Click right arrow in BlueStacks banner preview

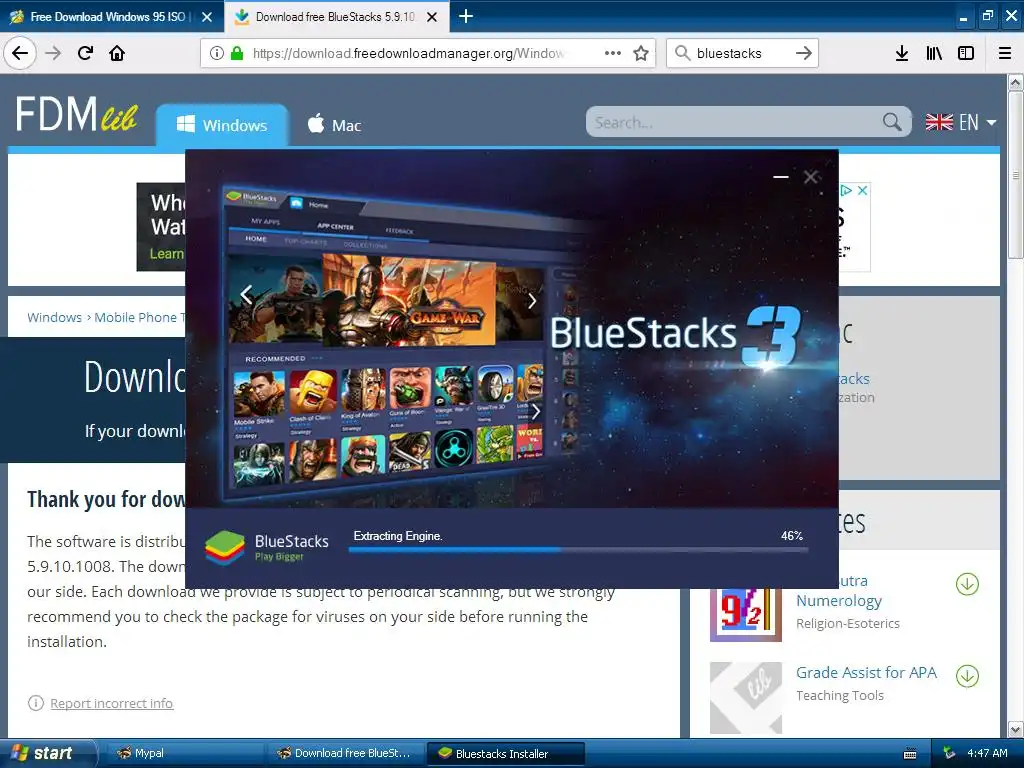532,300
